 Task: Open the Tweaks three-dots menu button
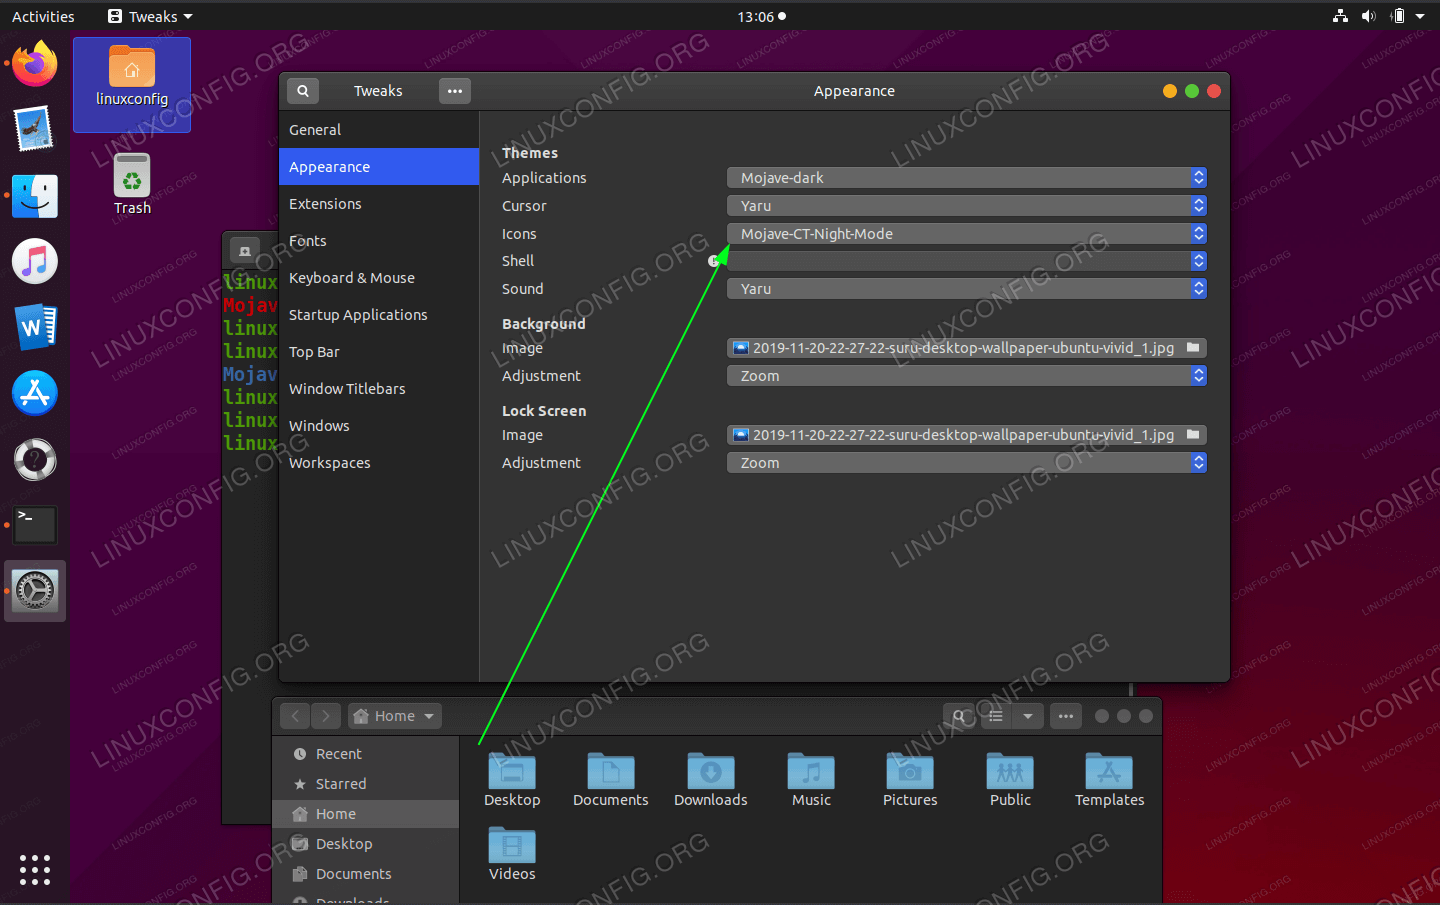[x=455, y=91]
